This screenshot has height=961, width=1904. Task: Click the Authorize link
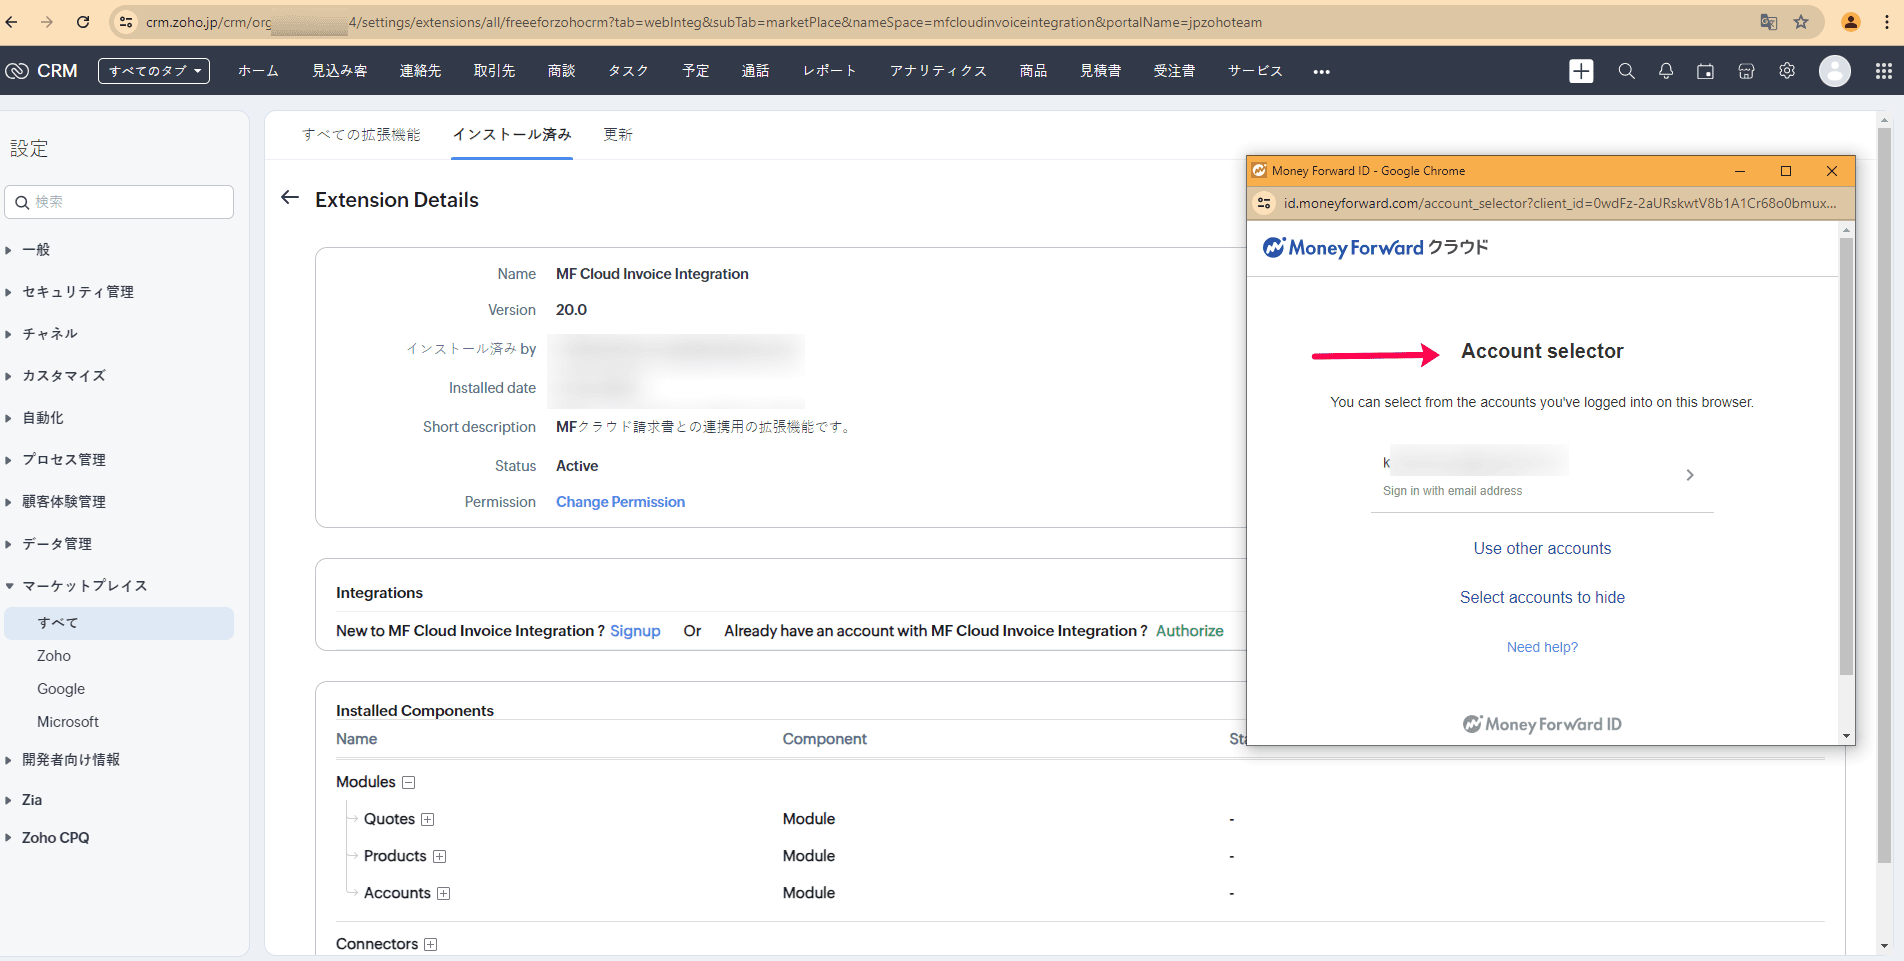tap(1189, 631)
